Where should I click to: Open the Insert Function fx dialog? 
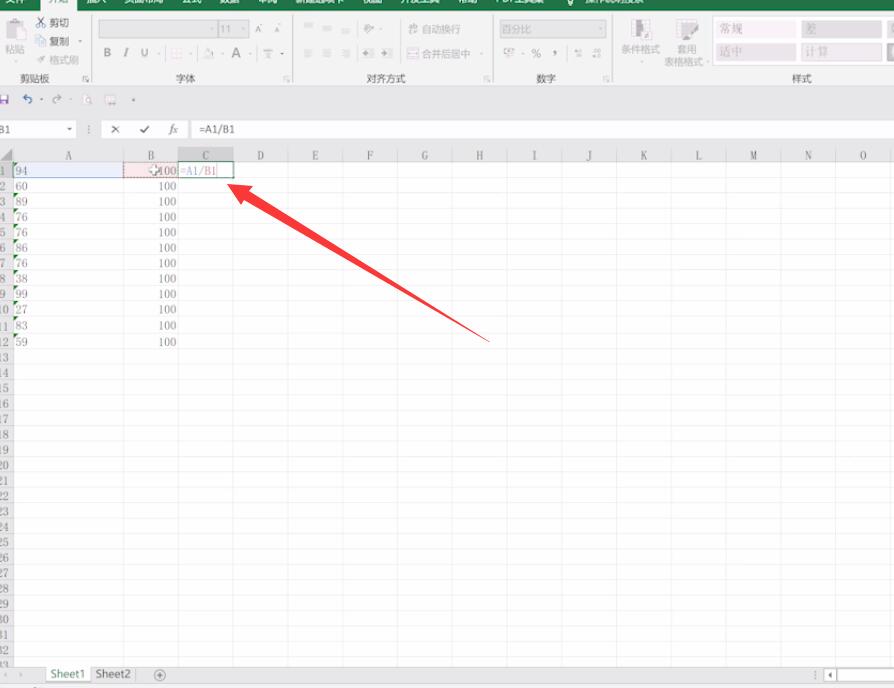coord(173,129)
